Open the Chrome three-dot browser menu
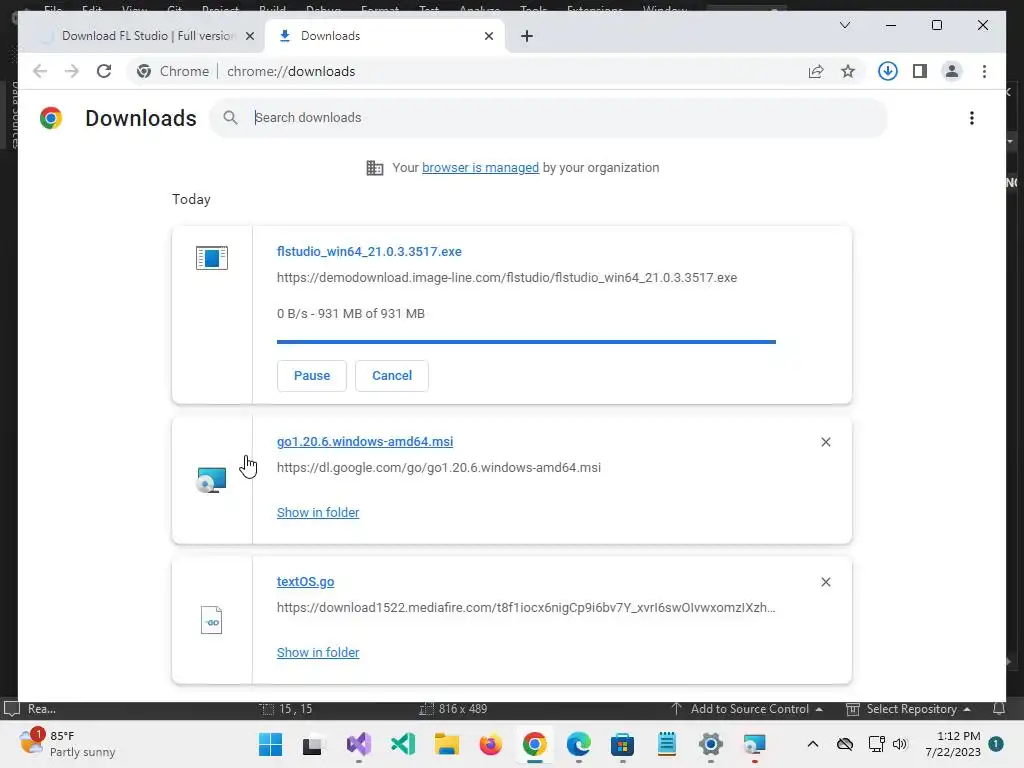 (x=984, y=71)
